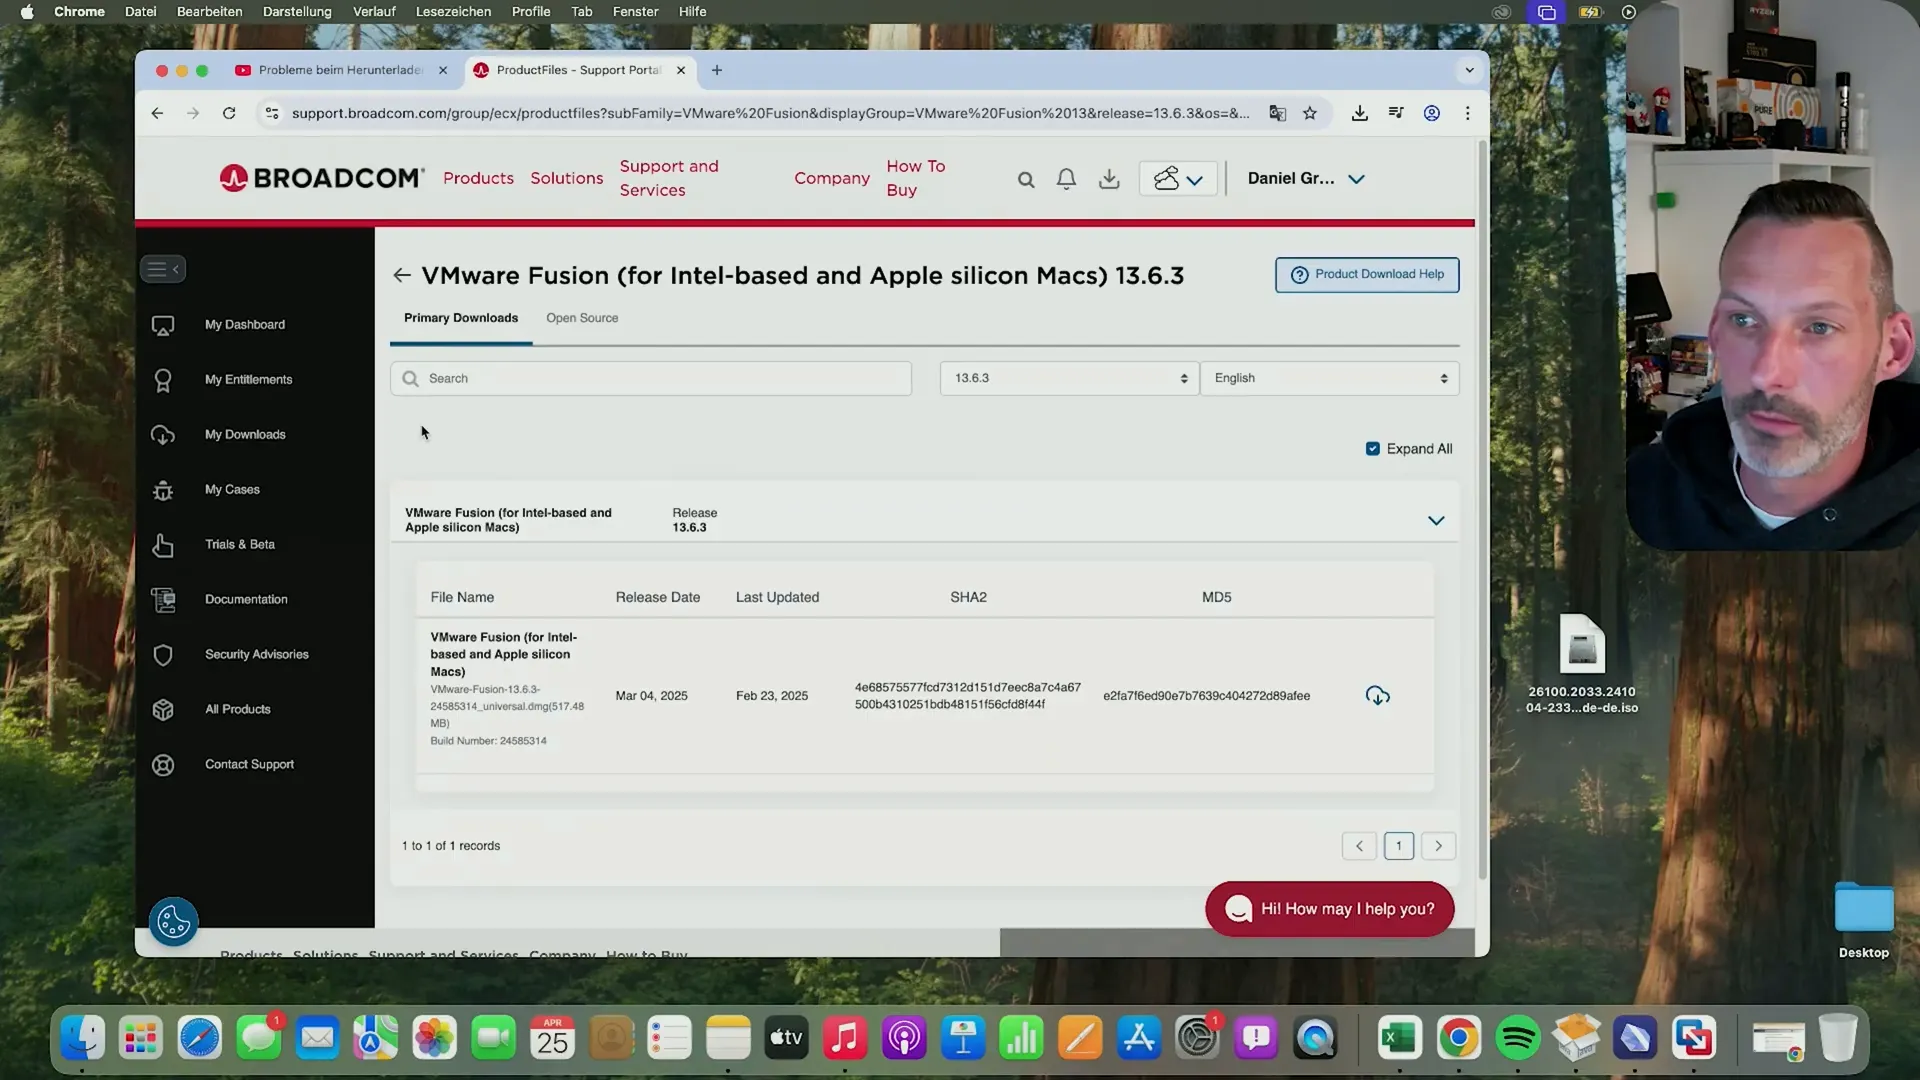Open Spotify from the Dock

pos(1517,1039)
